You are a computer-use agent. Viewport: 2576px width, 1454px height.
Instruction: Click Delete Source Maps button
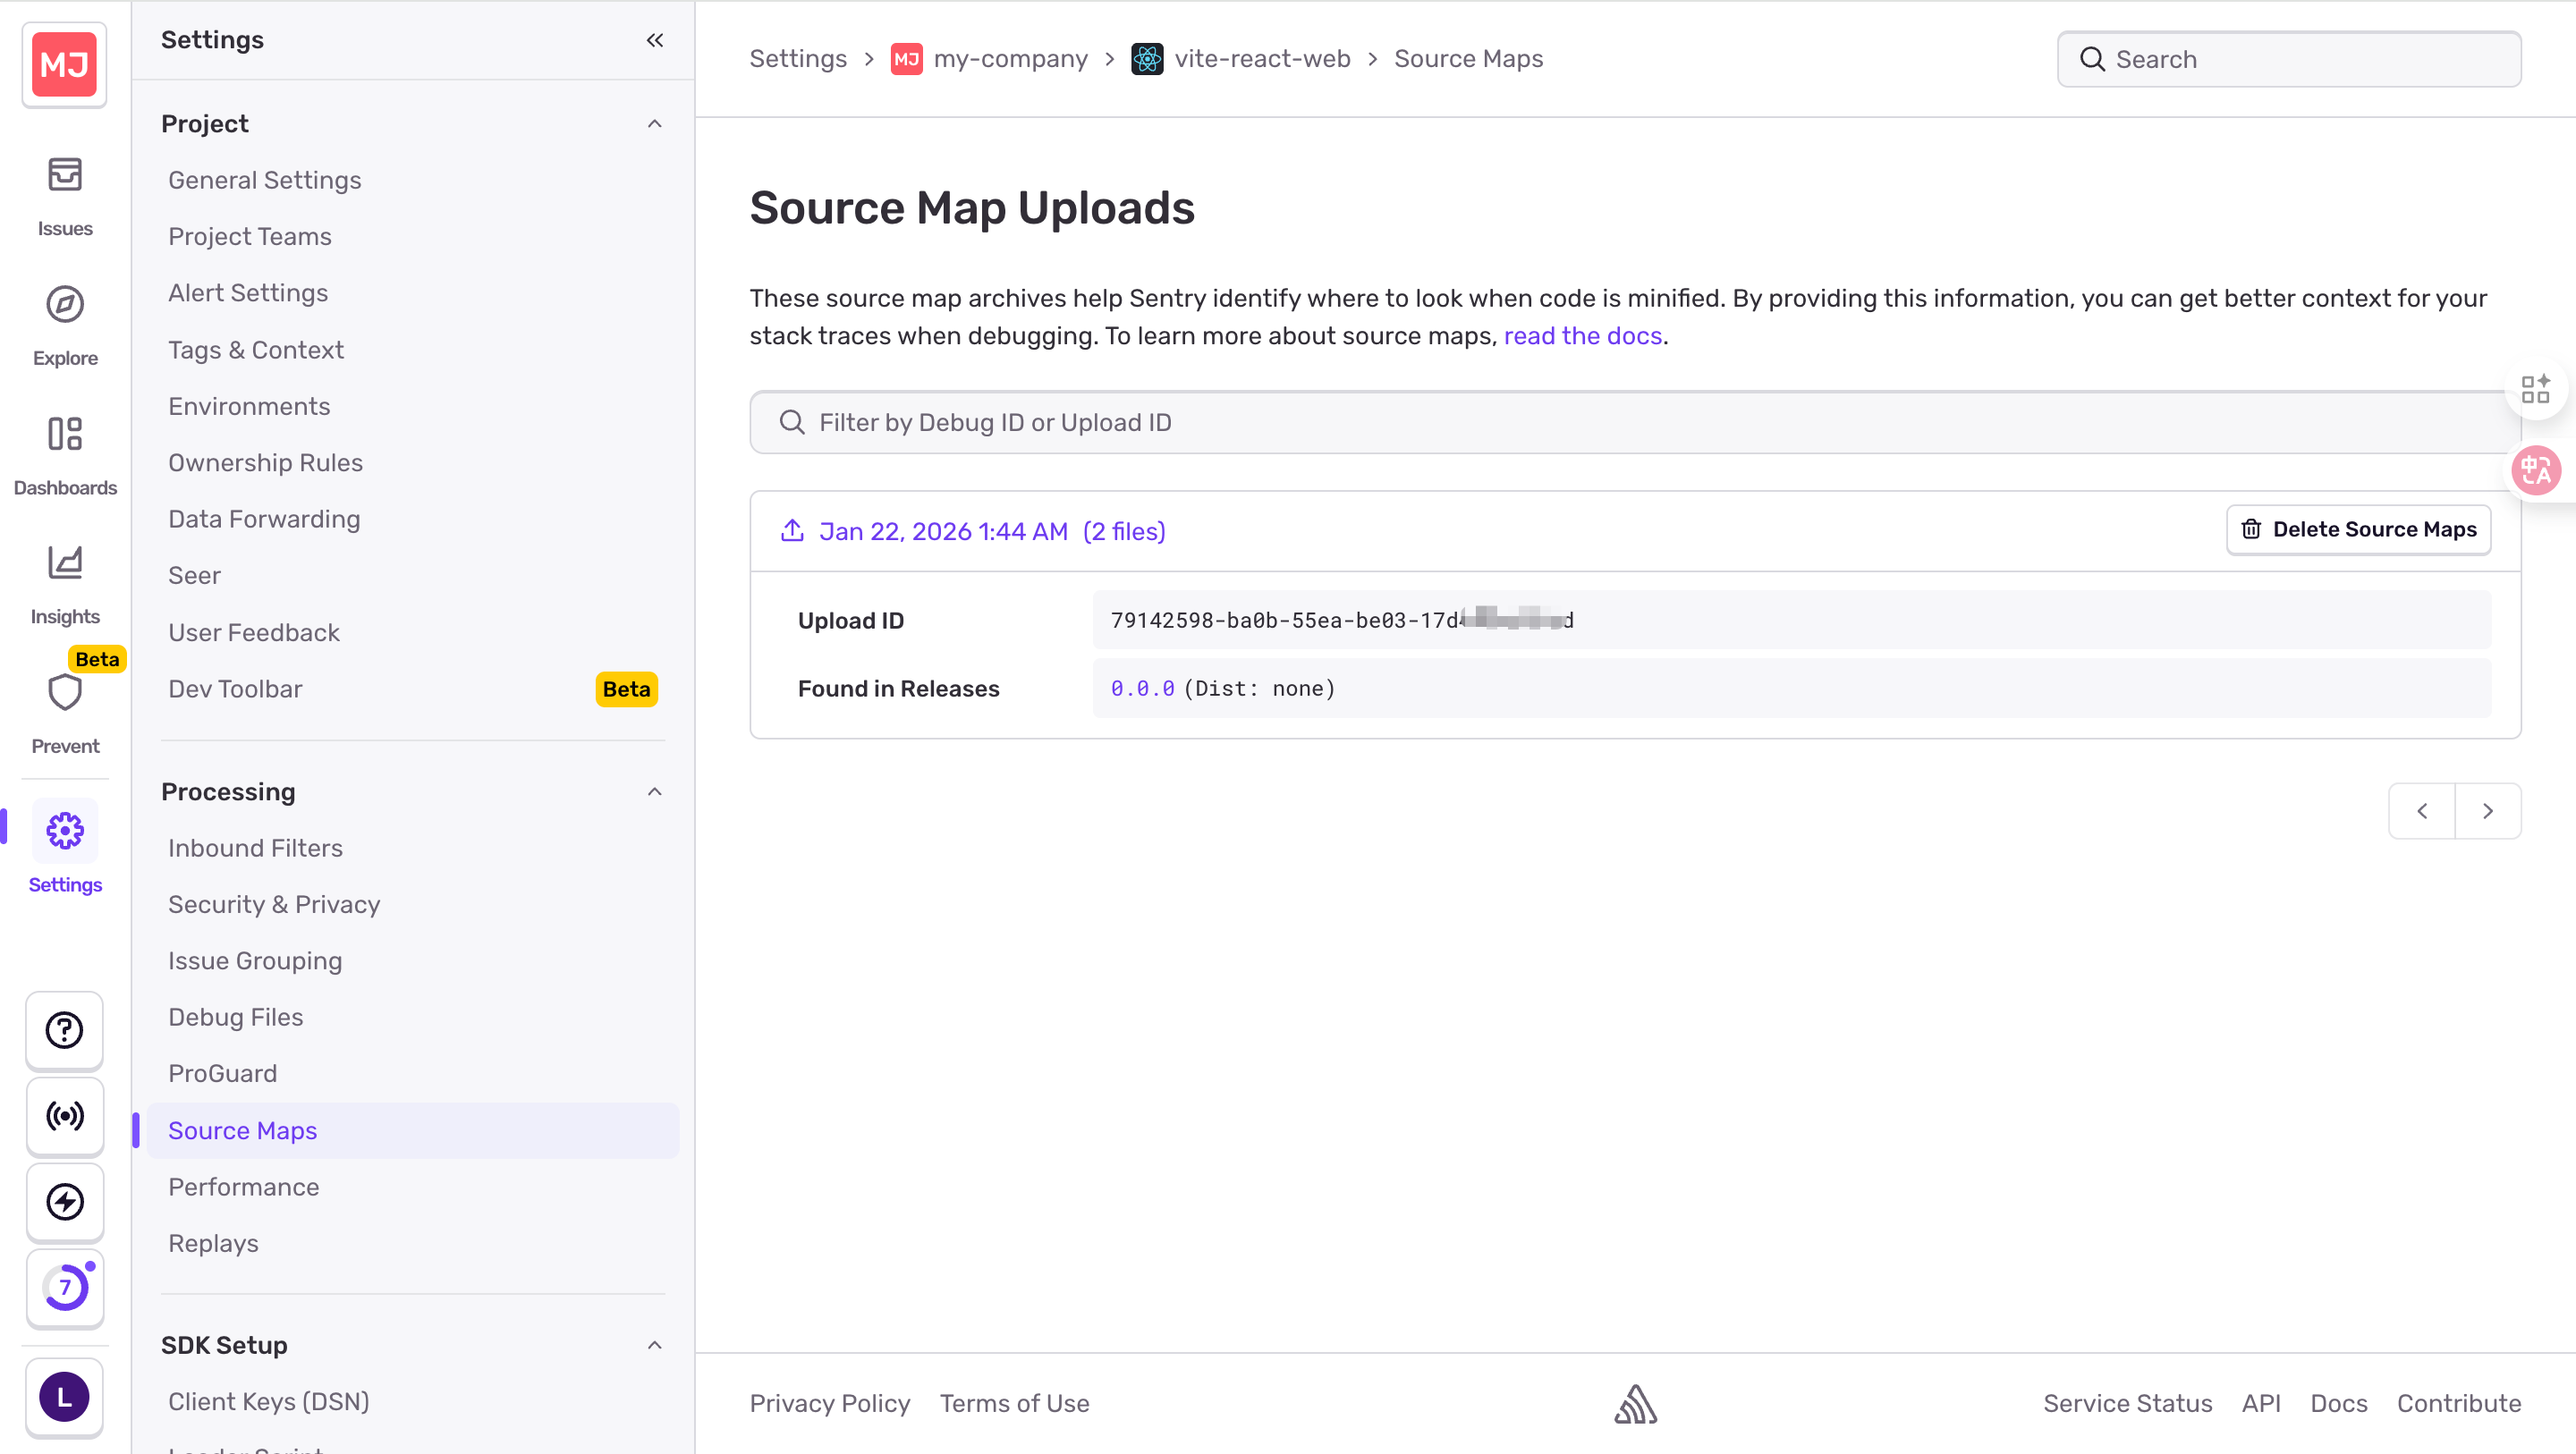point(2358,529)
